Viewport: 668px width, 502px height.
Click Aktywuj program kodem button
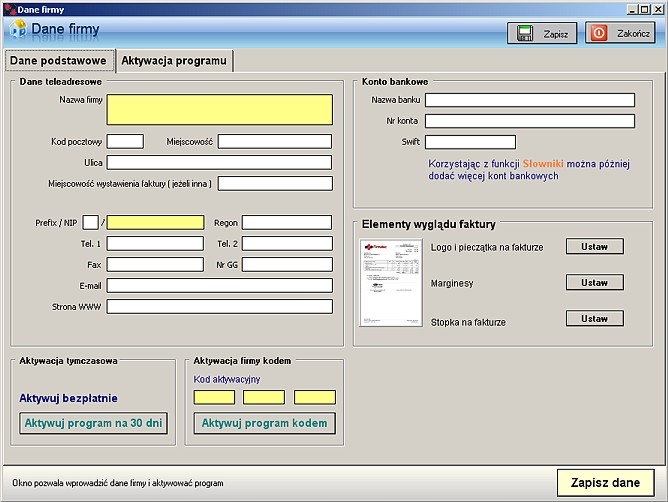click(x=264, y=423)
